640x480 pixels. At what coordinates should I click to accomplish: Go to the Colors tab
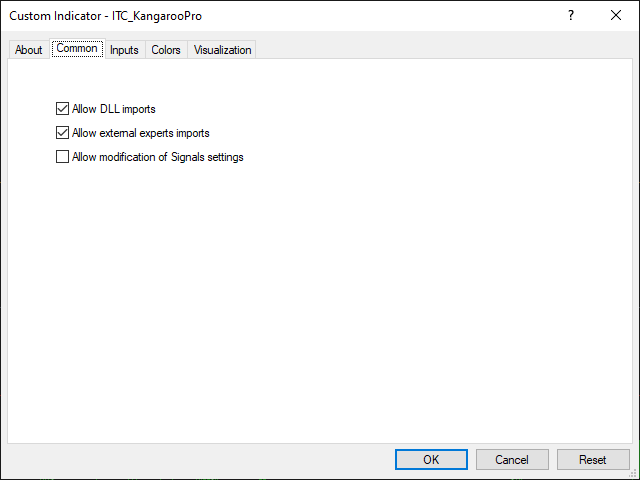point(166,50)
